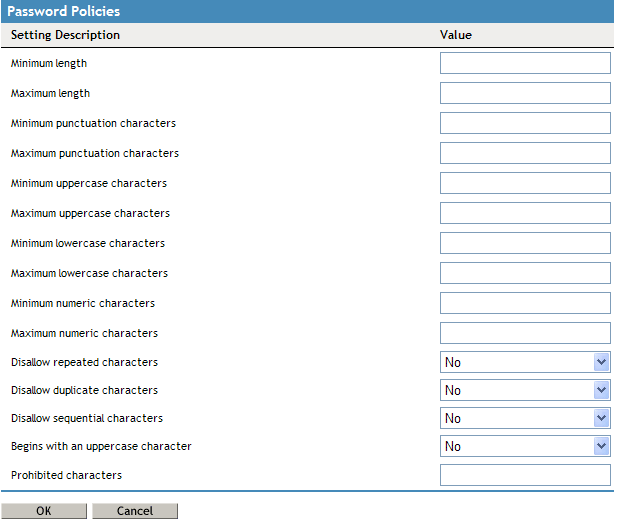Click the Minimum lowercase characters label

click(x=88, y=243)
